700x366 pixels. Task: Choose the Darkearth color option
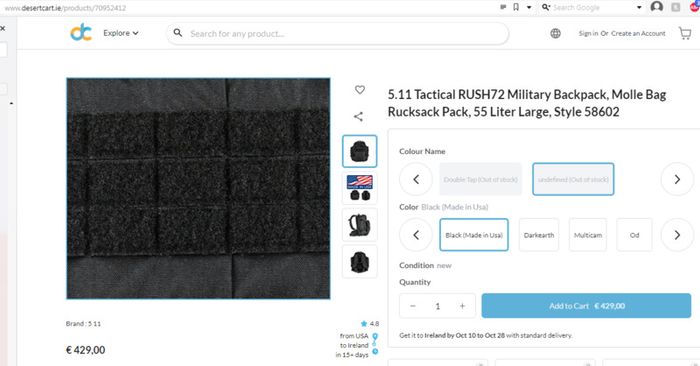click(539, 235)
